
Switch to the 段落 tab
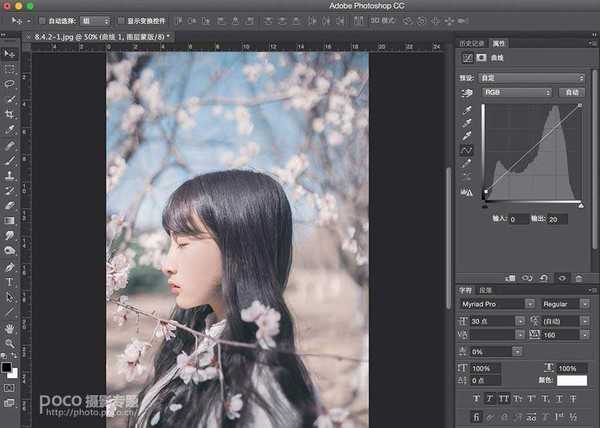point(485,289)
